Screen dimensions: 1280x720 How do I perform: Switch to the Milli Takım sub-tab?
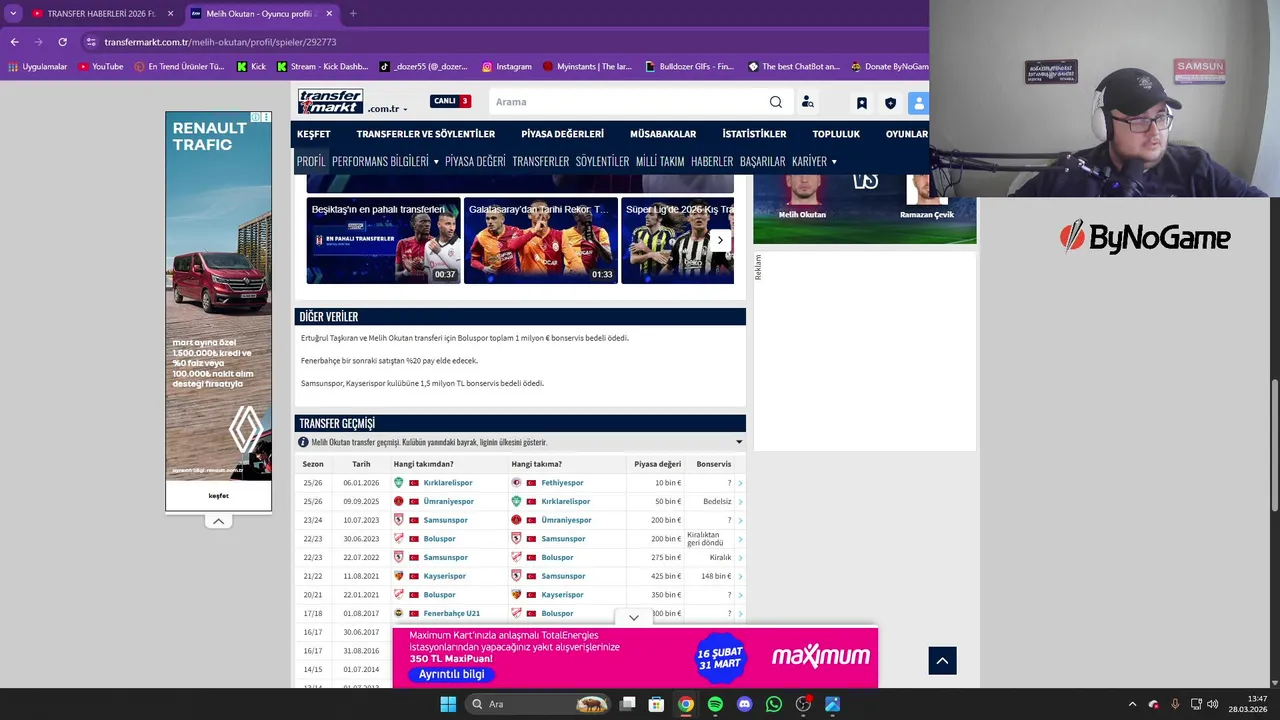[660, 161]
